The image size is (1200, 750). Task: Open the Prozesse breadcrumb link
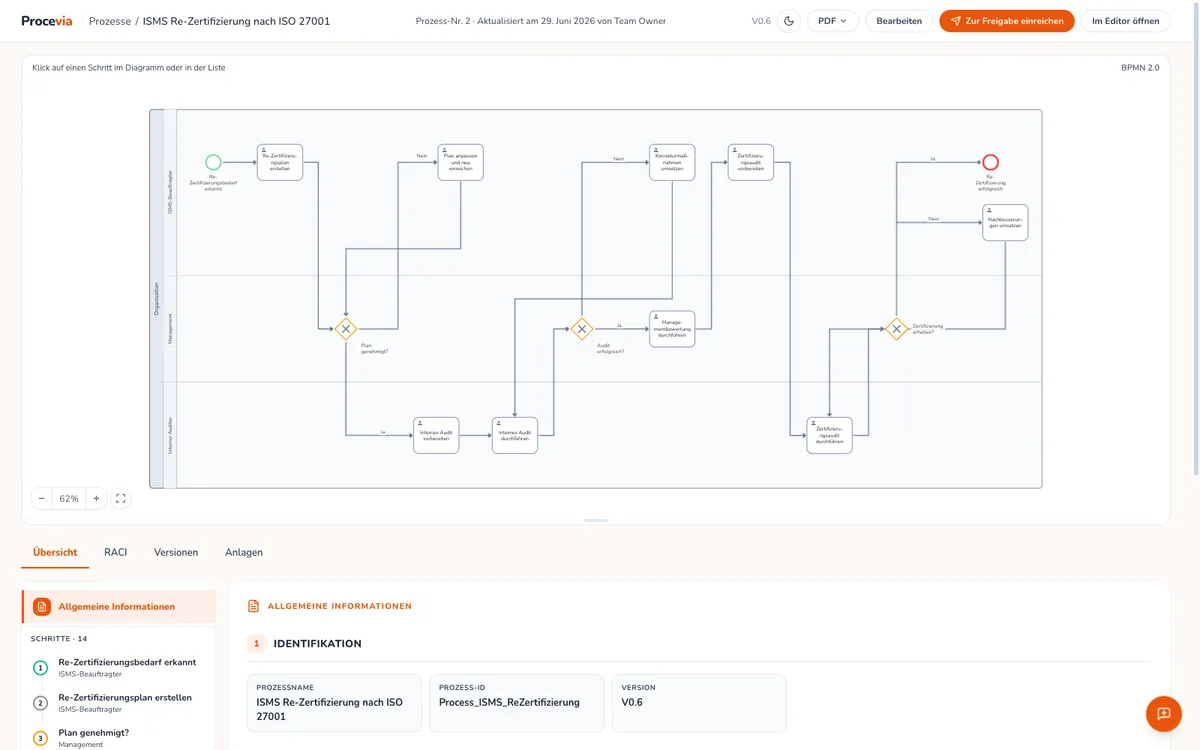110,21
